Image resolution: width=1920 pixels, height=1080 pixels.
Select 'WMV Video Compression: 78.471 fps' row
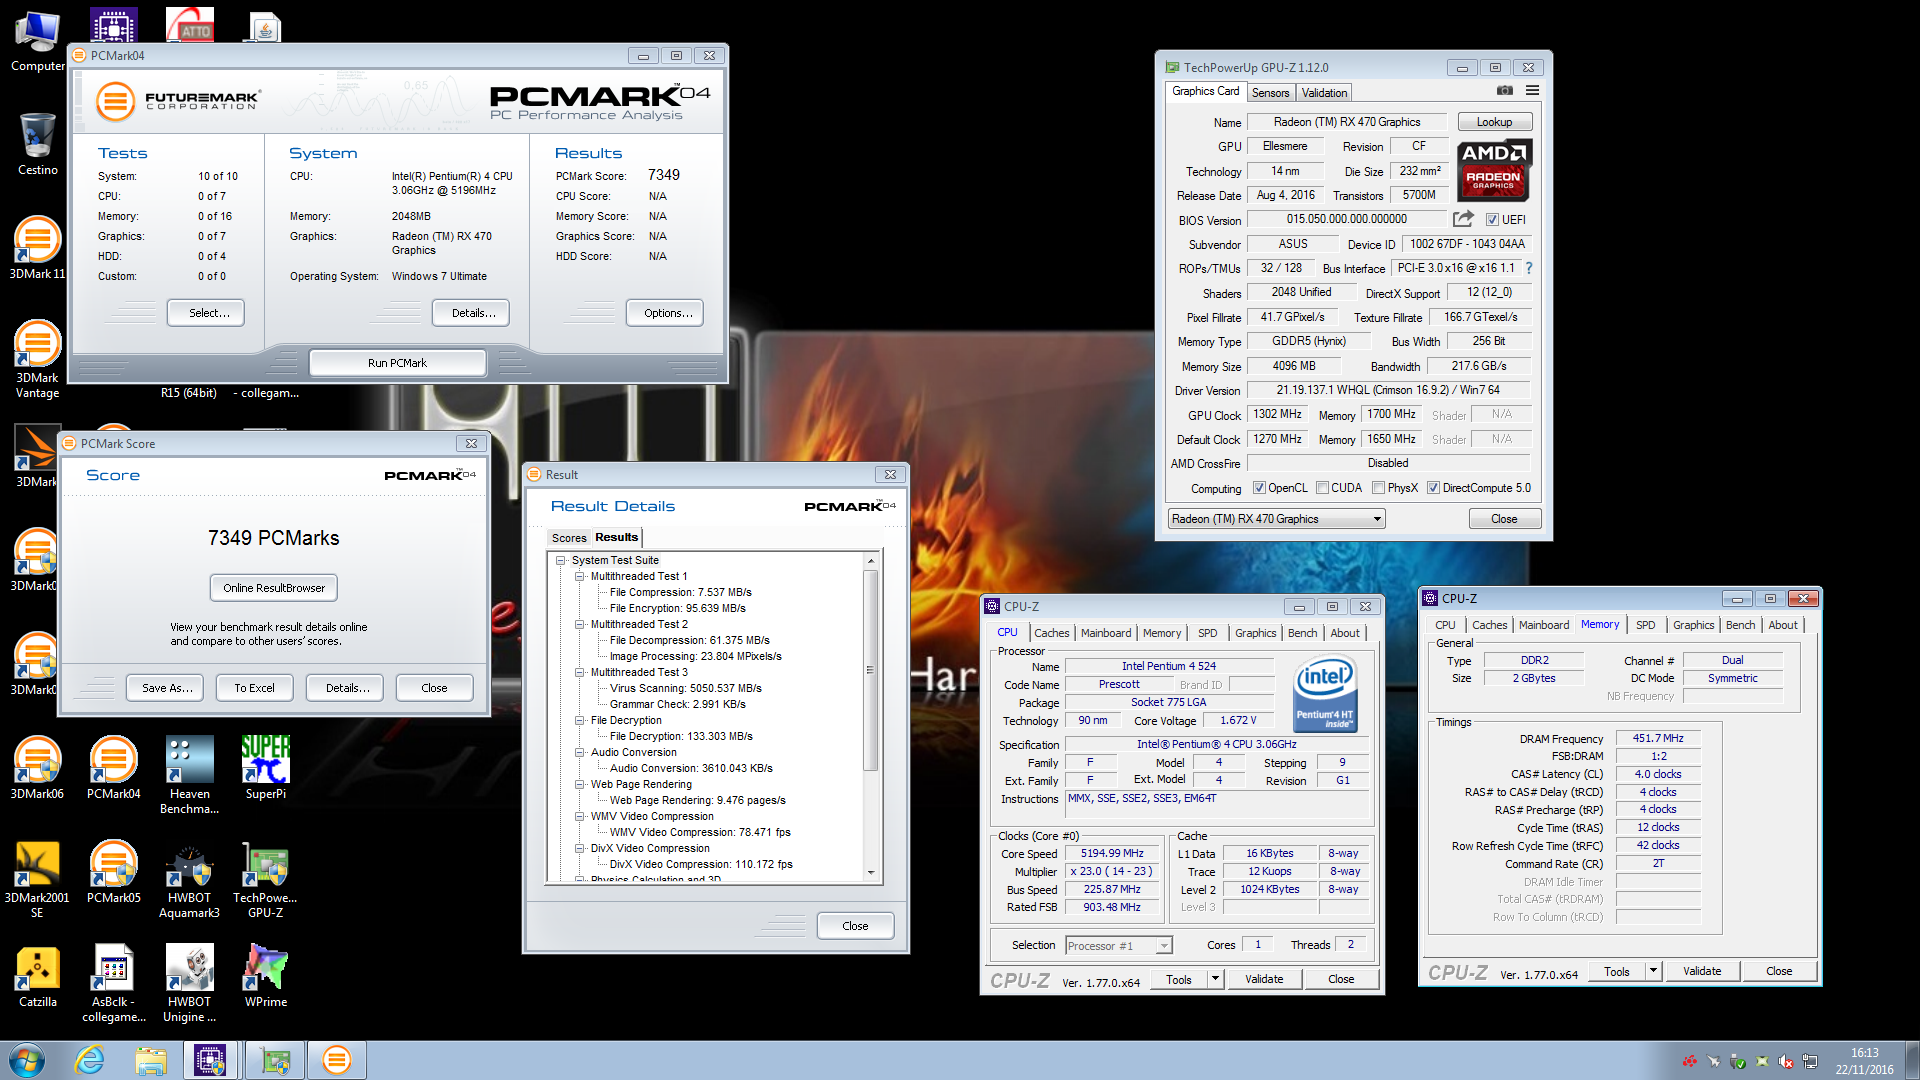click(700, 833)
